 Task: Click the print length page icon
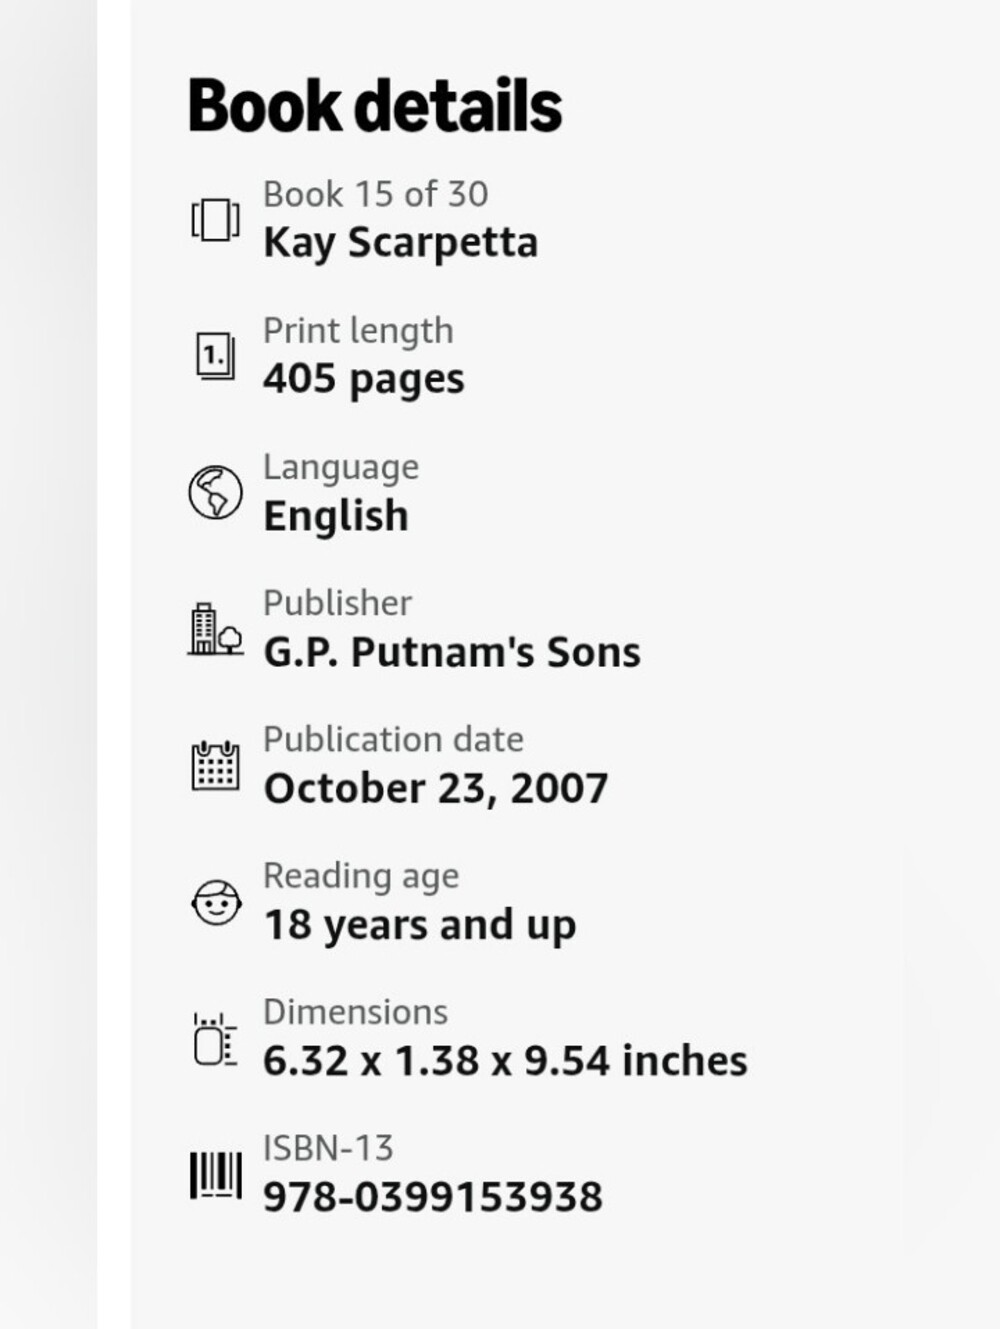(x=215, y=356)
